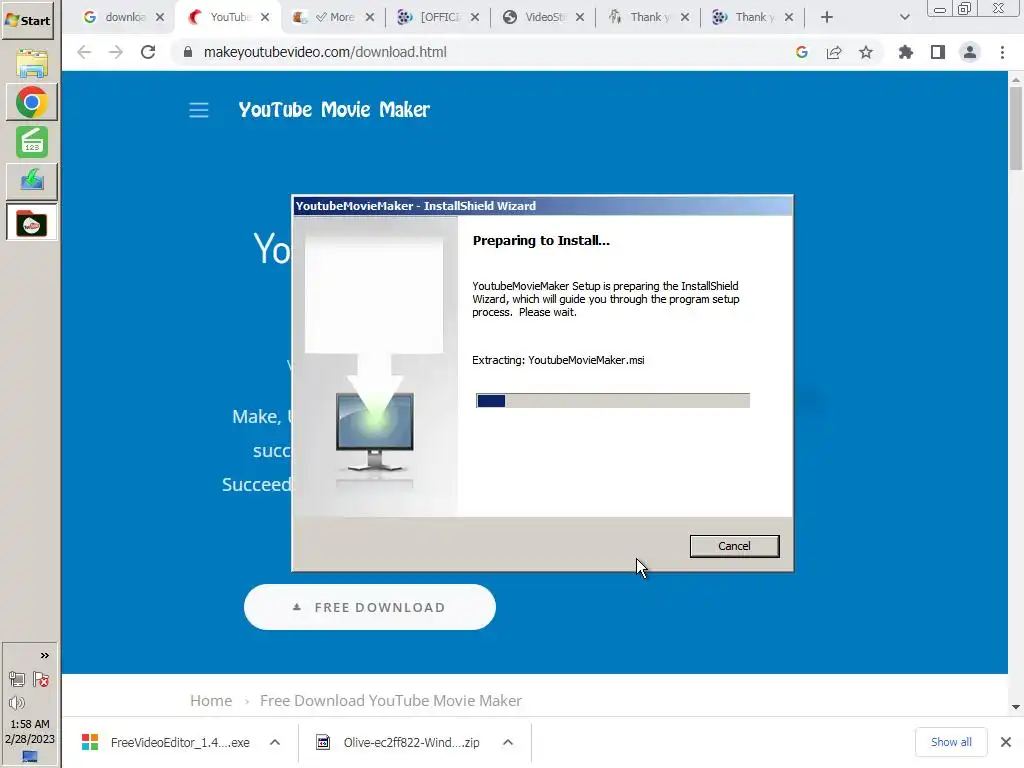The height and width of the screenshot is (768, 1024).
Task: Bookmark this page with star icon
Action: pyautogui.click(x=866, y=52)
